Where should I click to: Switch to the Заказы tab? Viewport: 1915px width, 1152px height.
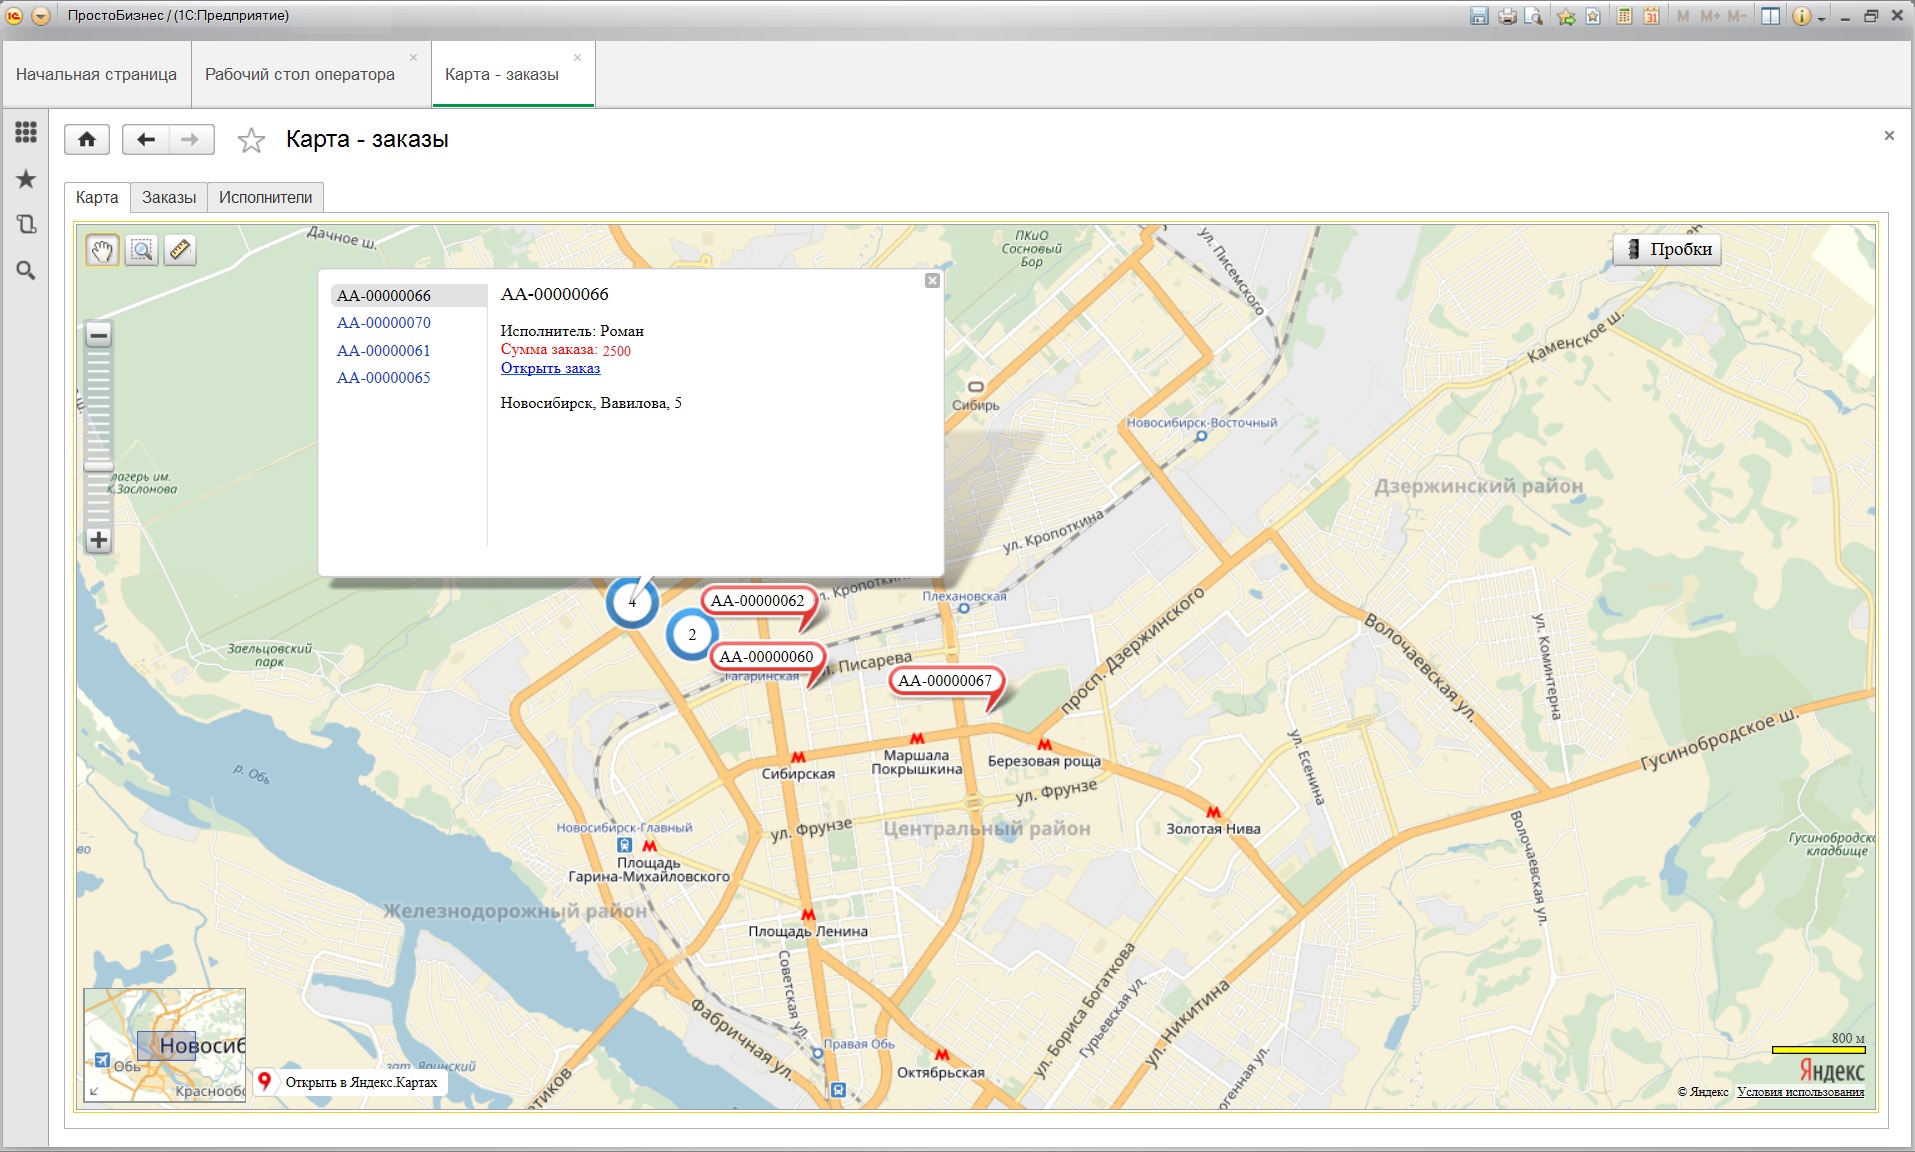pos(169,198)
